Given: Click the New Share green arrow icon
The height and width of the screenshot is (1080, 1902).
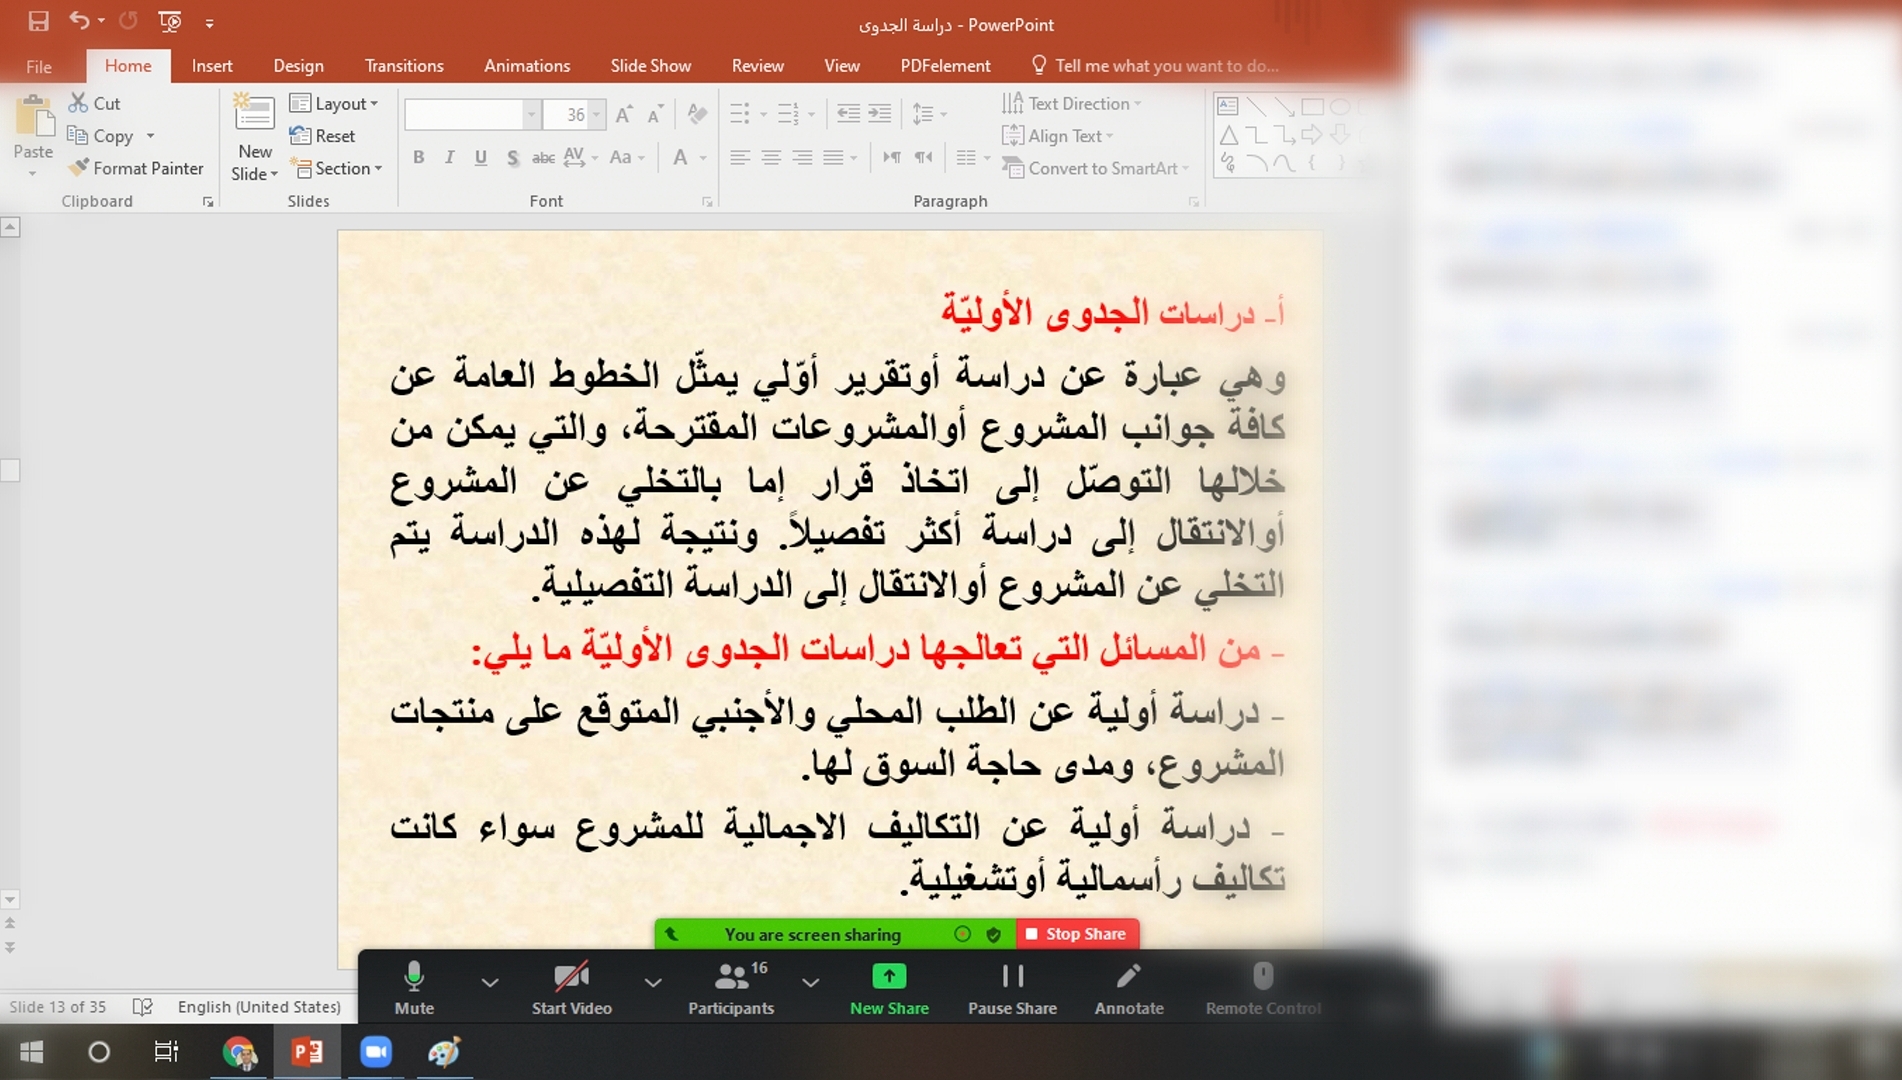Looking at the screenshot, I should coord(888,976).
